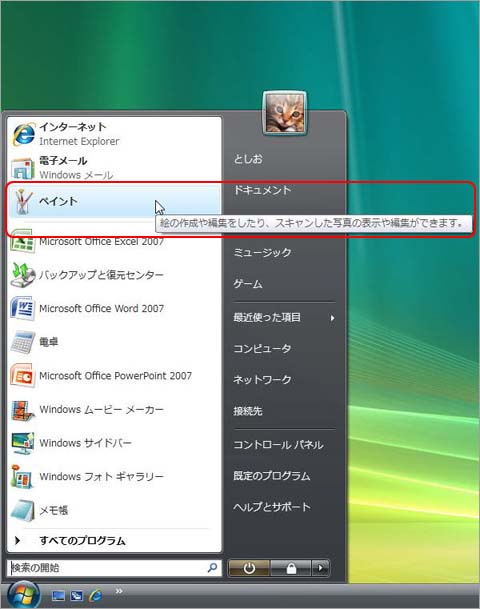This screenshot has width=480, height=609.
Task: Click 最近使った項目 label
Action: 267,317
